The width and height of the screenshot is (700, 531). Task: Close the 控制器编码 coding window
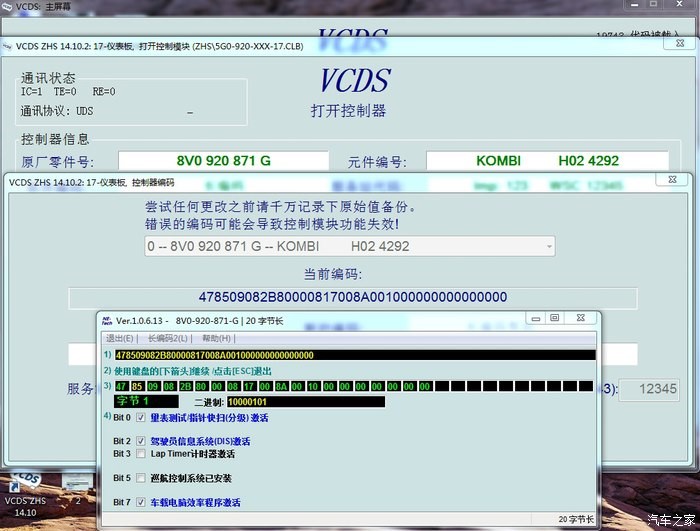click(672, 179)
